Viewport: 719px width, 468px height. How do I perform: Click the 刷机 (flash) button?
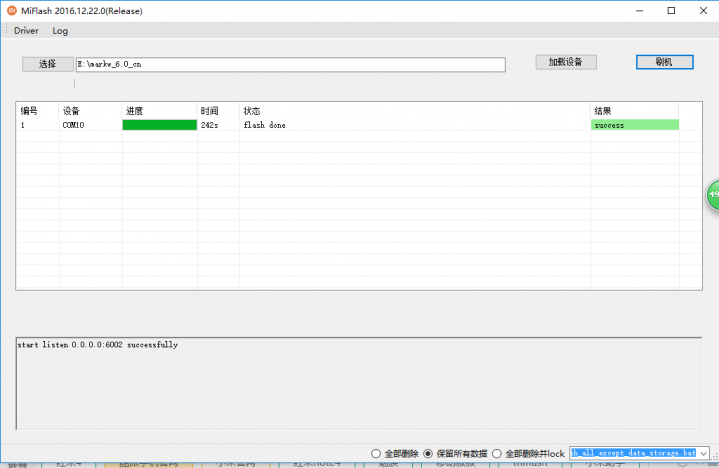click(664, 62)
